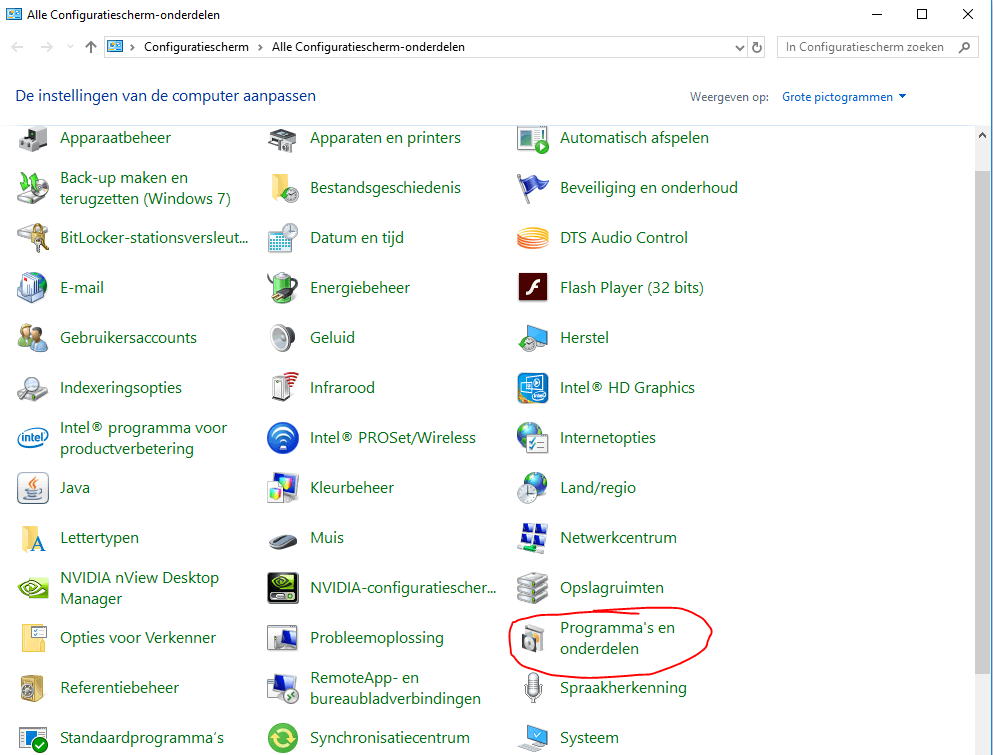Click the search magnifier icon
The image size is (993, 755).
coord(964,48)
